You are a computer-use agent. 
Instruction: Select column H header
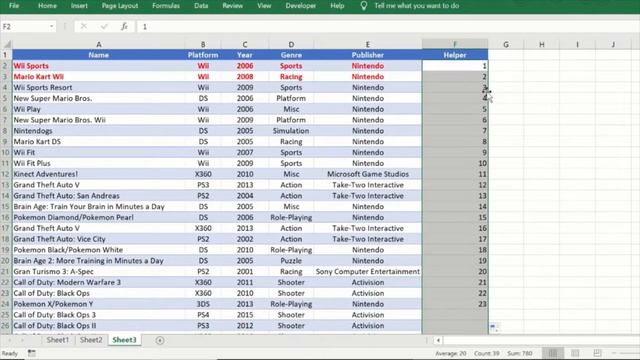[542, 44]
